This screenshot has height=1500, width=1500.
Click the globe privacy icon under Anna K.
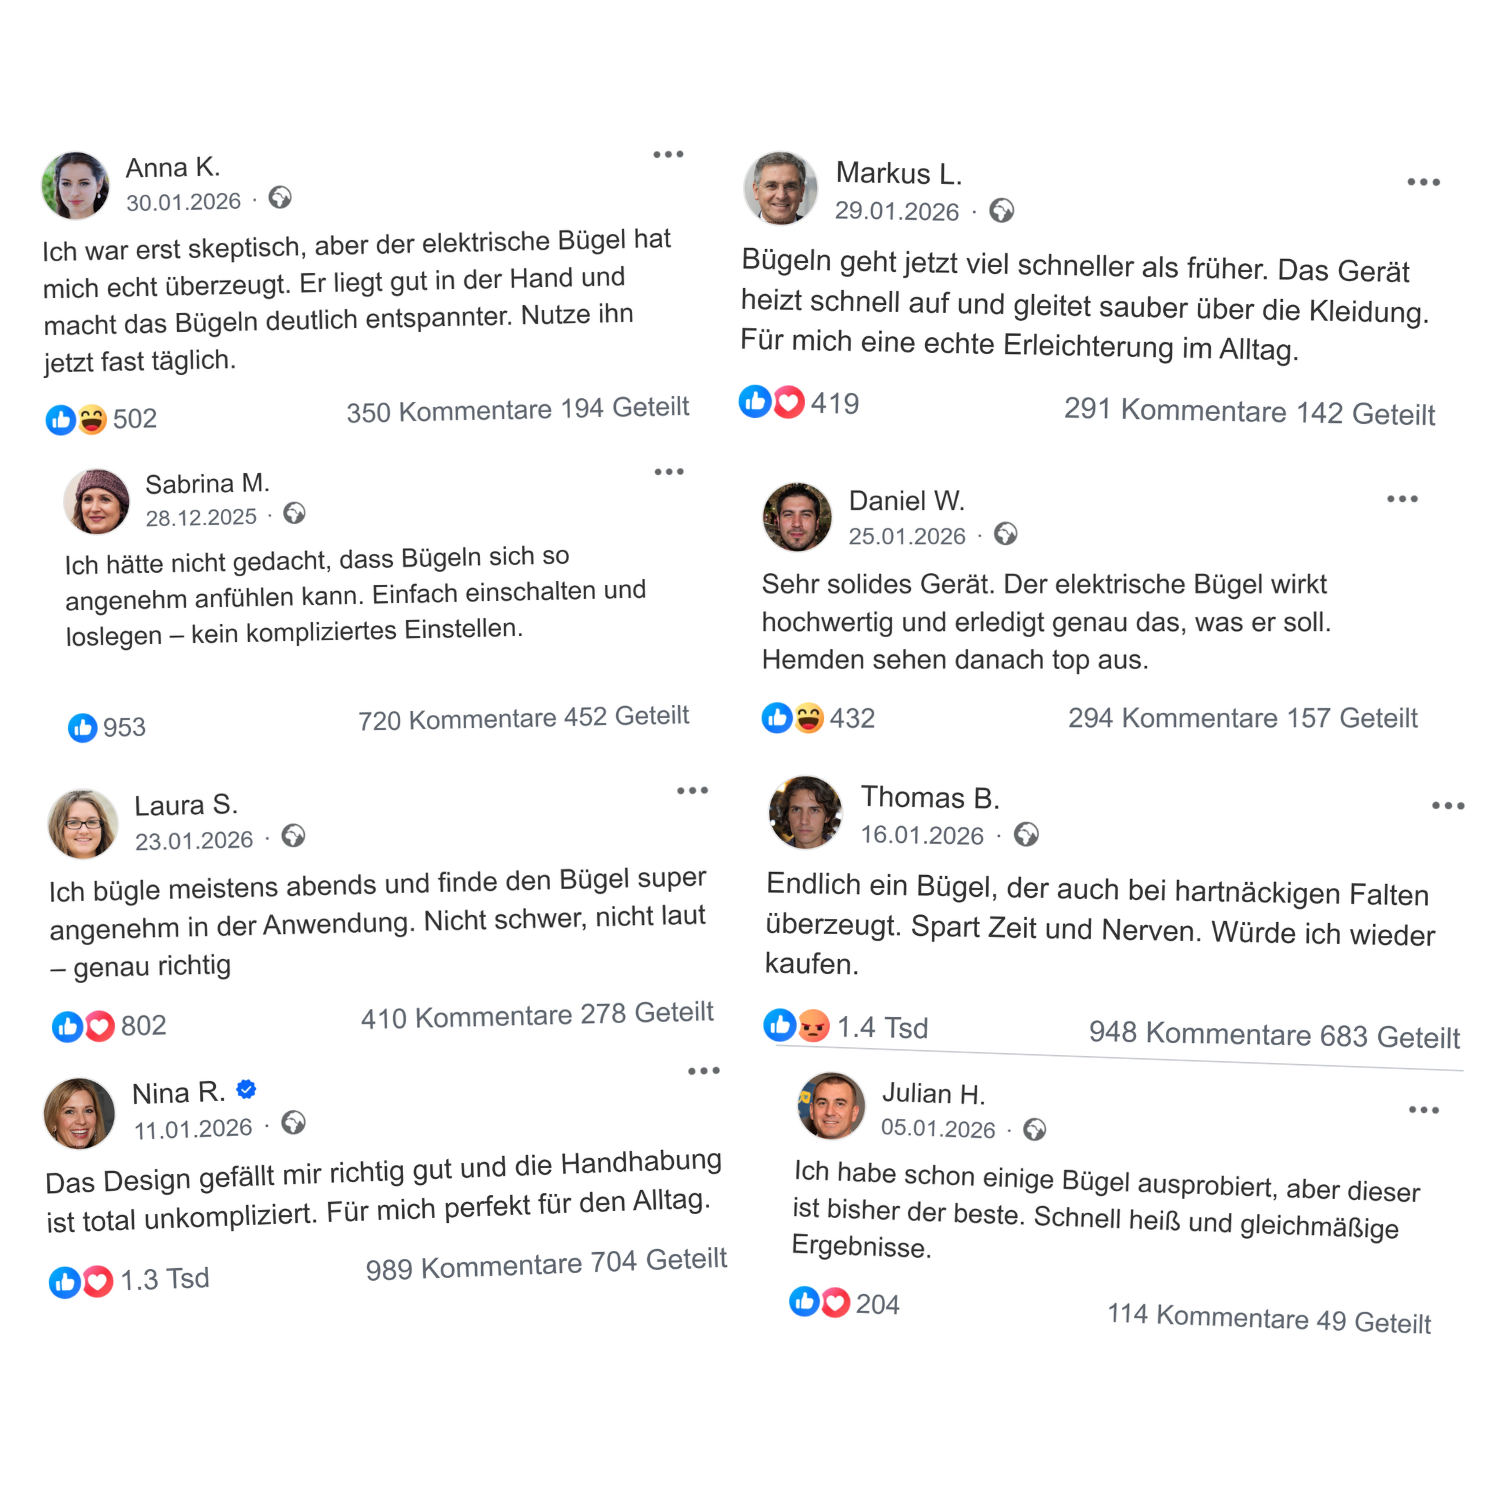click(x=280, y=198)
